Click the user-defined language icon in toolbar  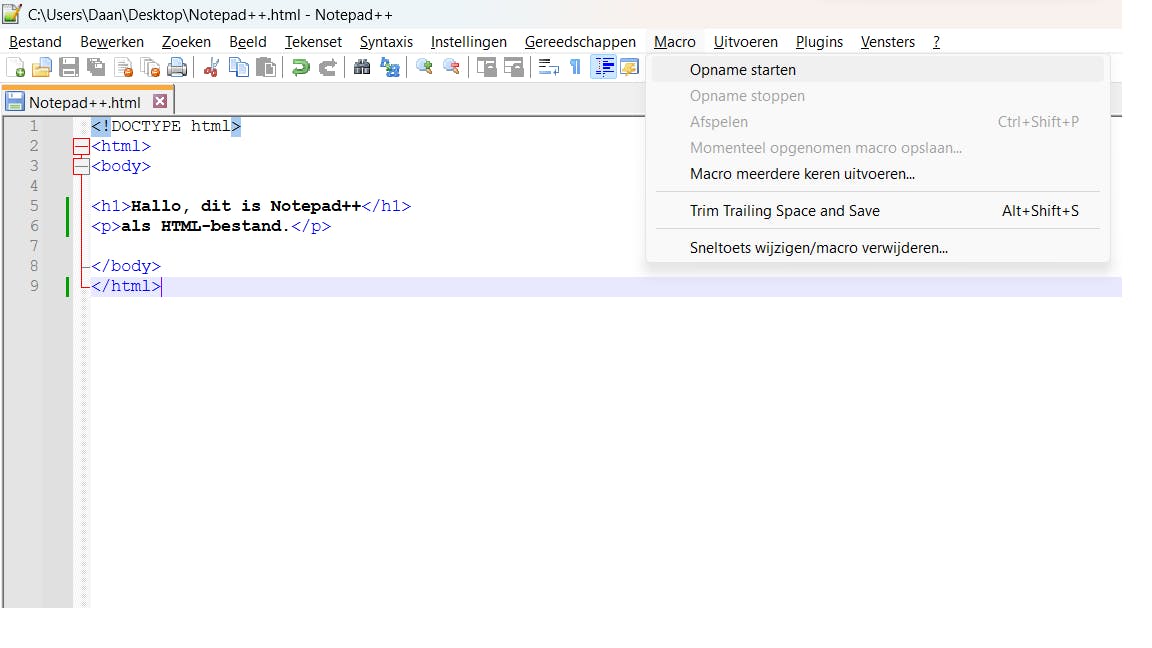pyautogui.click(x=630, y=68)
